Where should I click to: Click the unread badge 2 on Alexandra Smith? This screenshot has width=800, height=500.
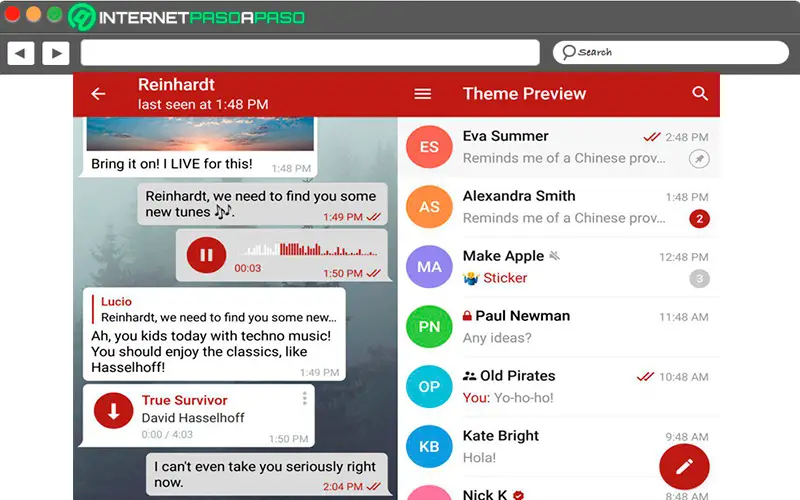coord(699,219)
